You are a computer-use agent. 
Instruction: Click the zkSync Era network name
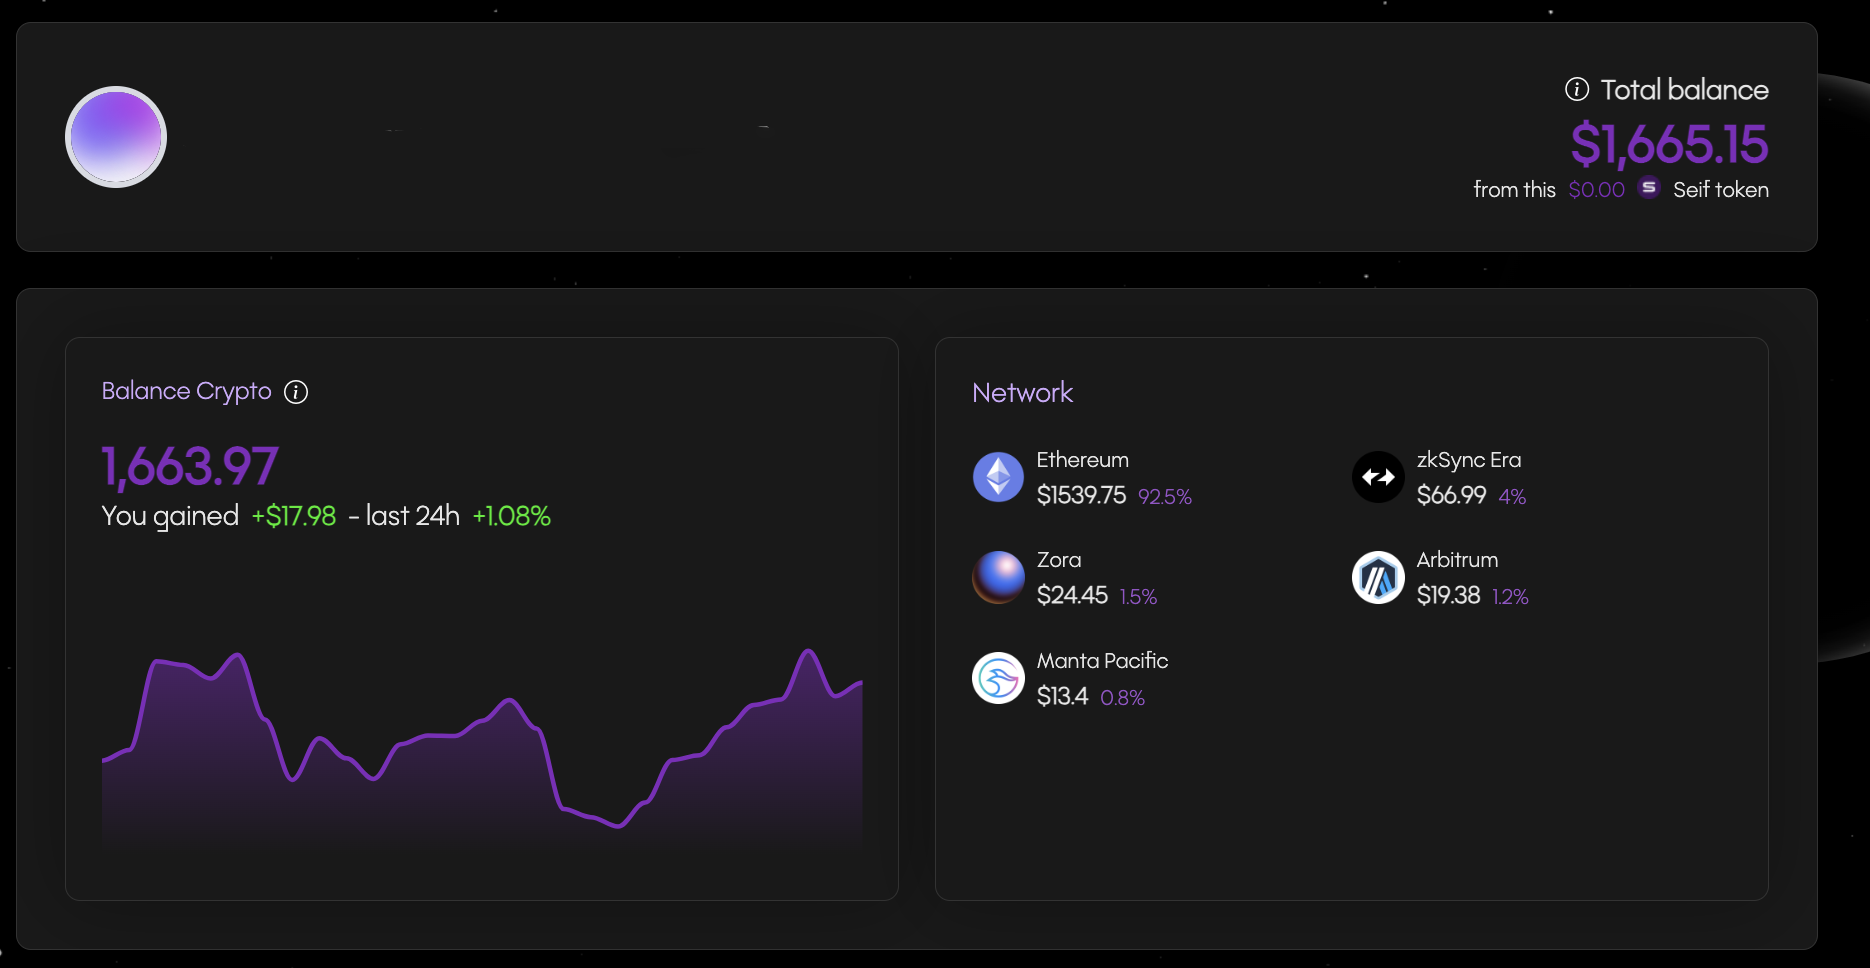click(1469, 460)
